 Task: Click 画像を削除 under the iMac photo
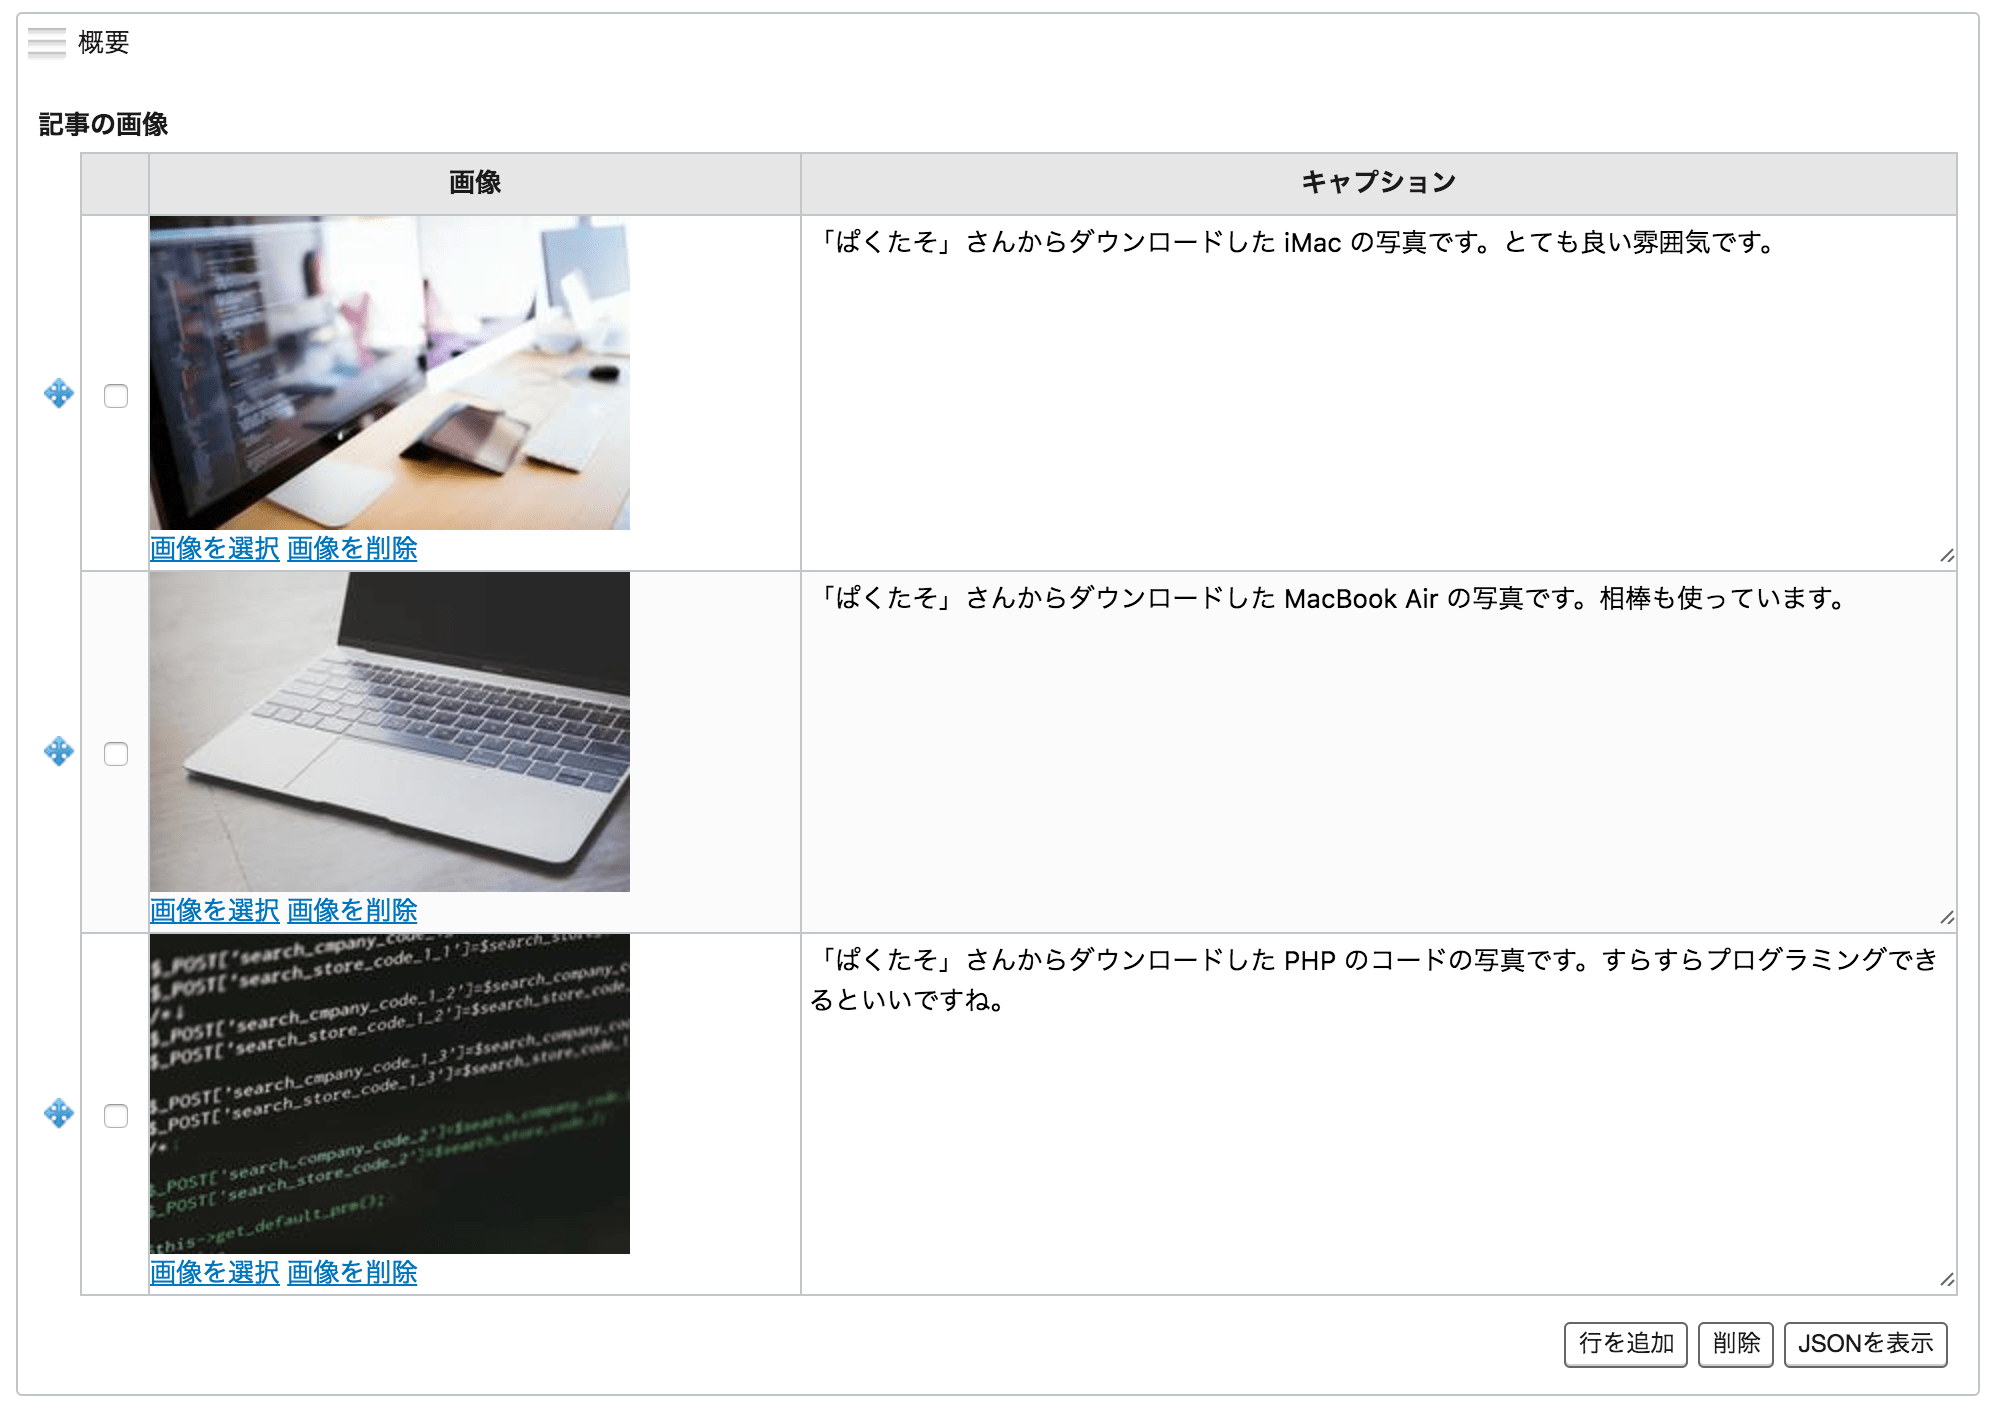coord(352,549)
